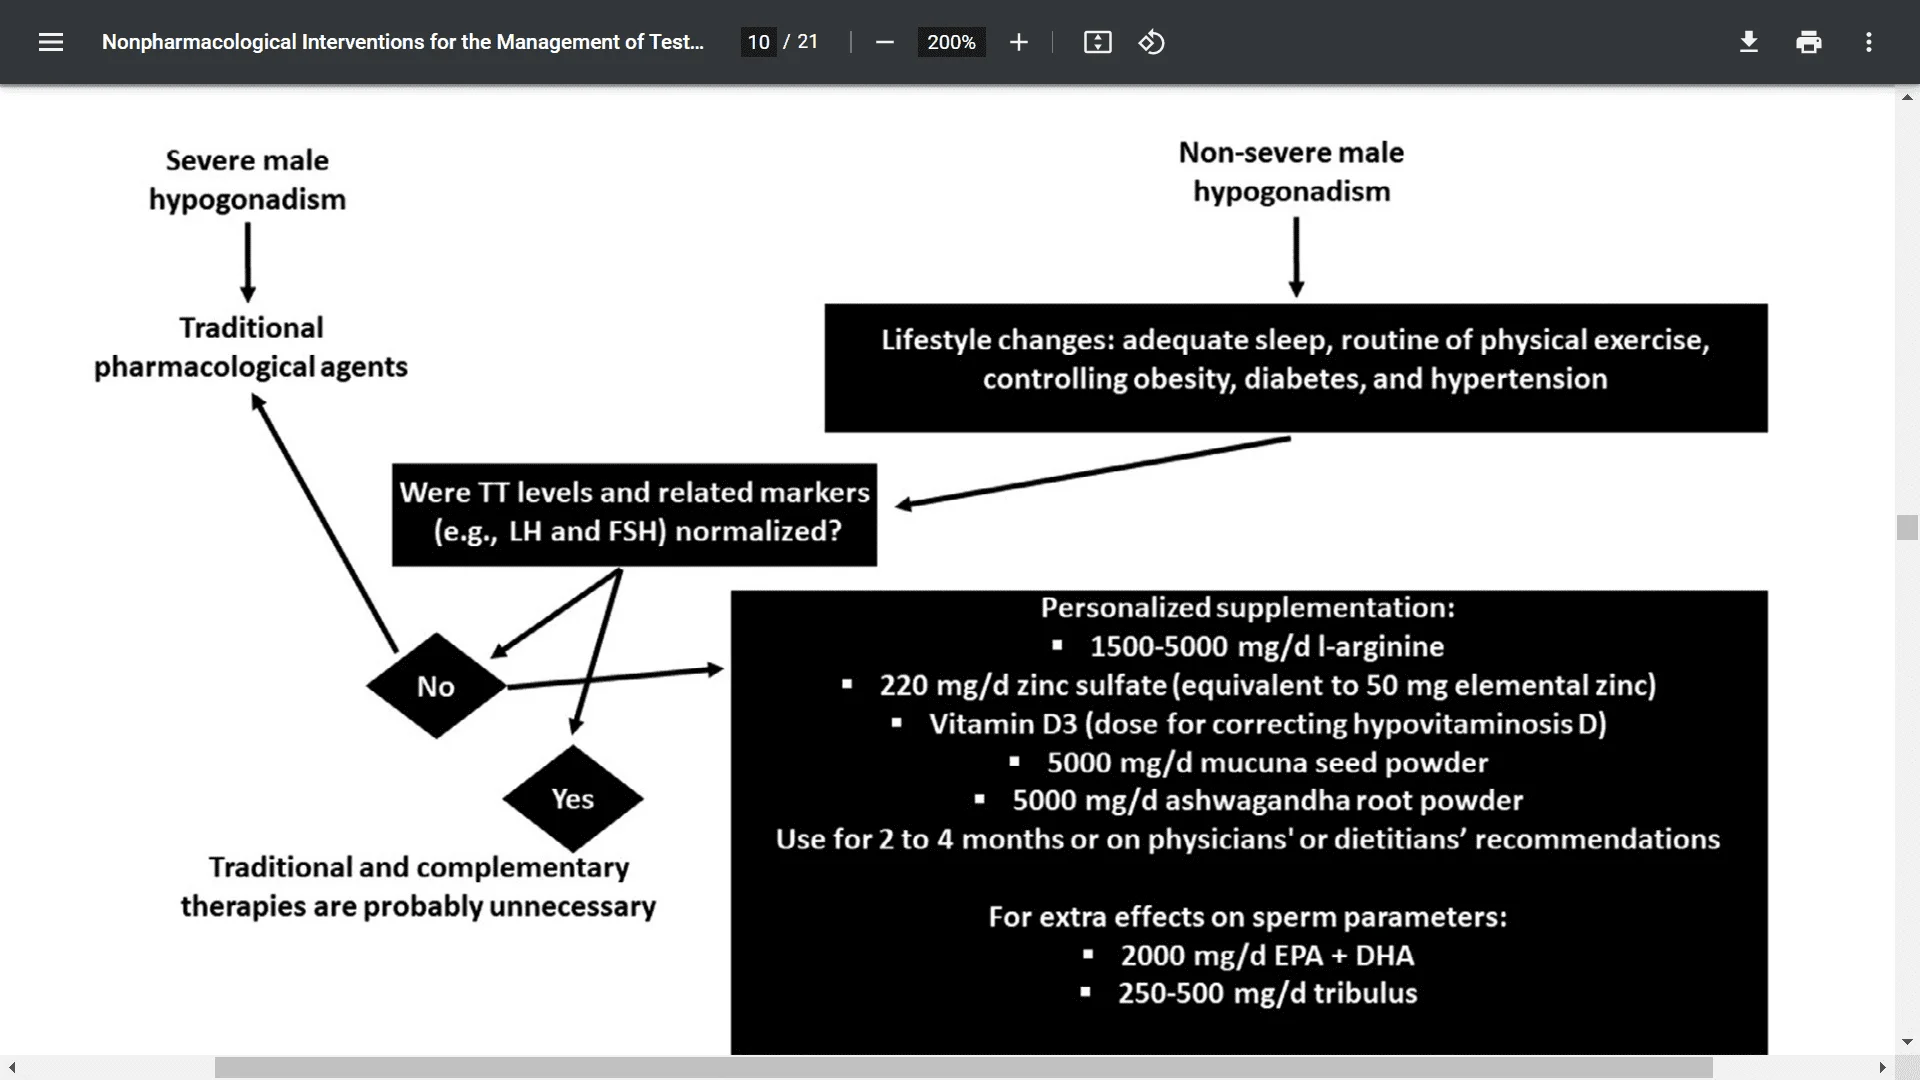Open the more actions menu
Viewport: 1920px width, 1080px height.
[x=1868, y=42]
